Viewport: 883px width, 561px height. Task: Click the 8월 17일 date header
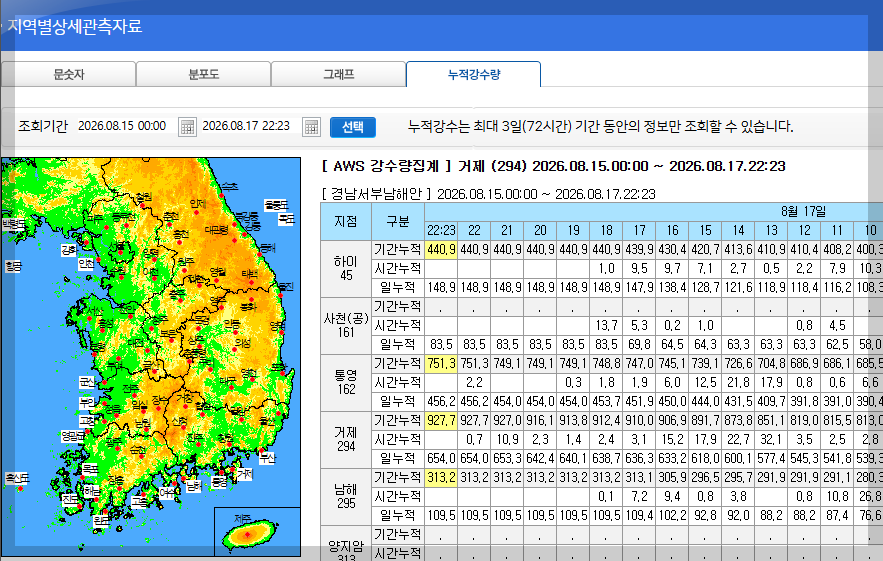pyautogui.click(x=804, y=212)
